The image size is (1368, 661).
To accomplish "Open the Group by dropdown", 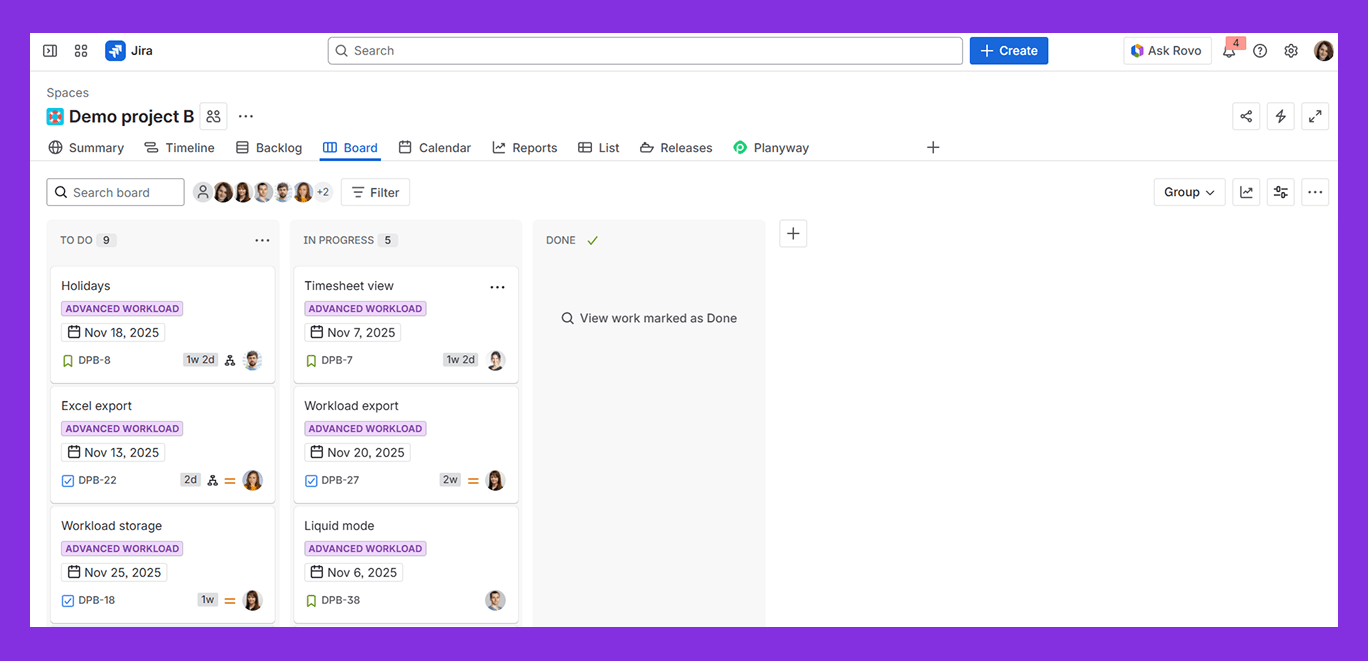I will (x=1189, y=192).
